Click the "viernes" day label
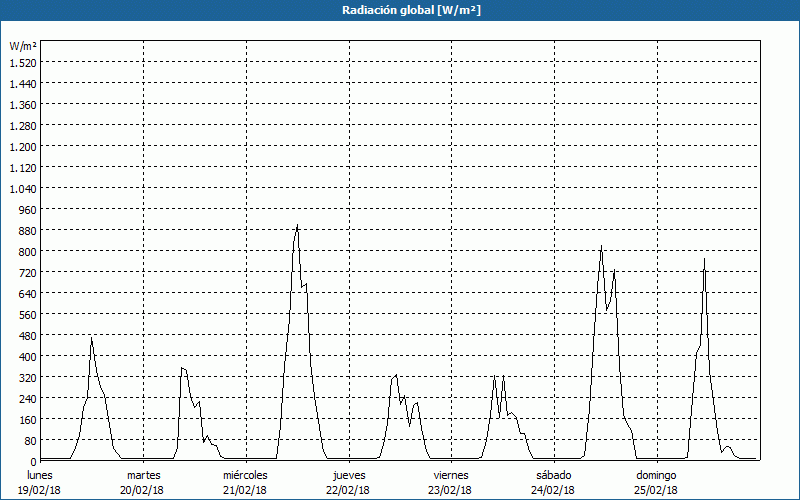Screen dimensions: 800x500 pyautogui.click(x=451, y=475)
